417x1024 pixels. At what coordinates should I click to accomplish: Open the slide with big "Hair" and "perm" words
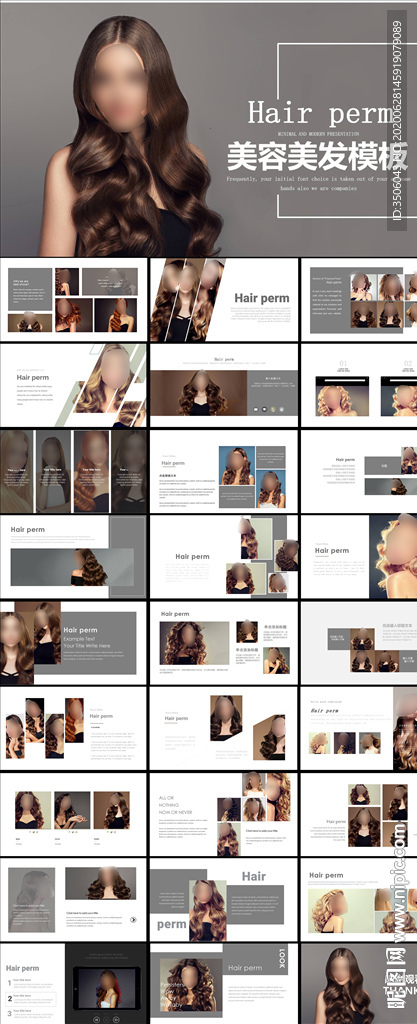224,899
